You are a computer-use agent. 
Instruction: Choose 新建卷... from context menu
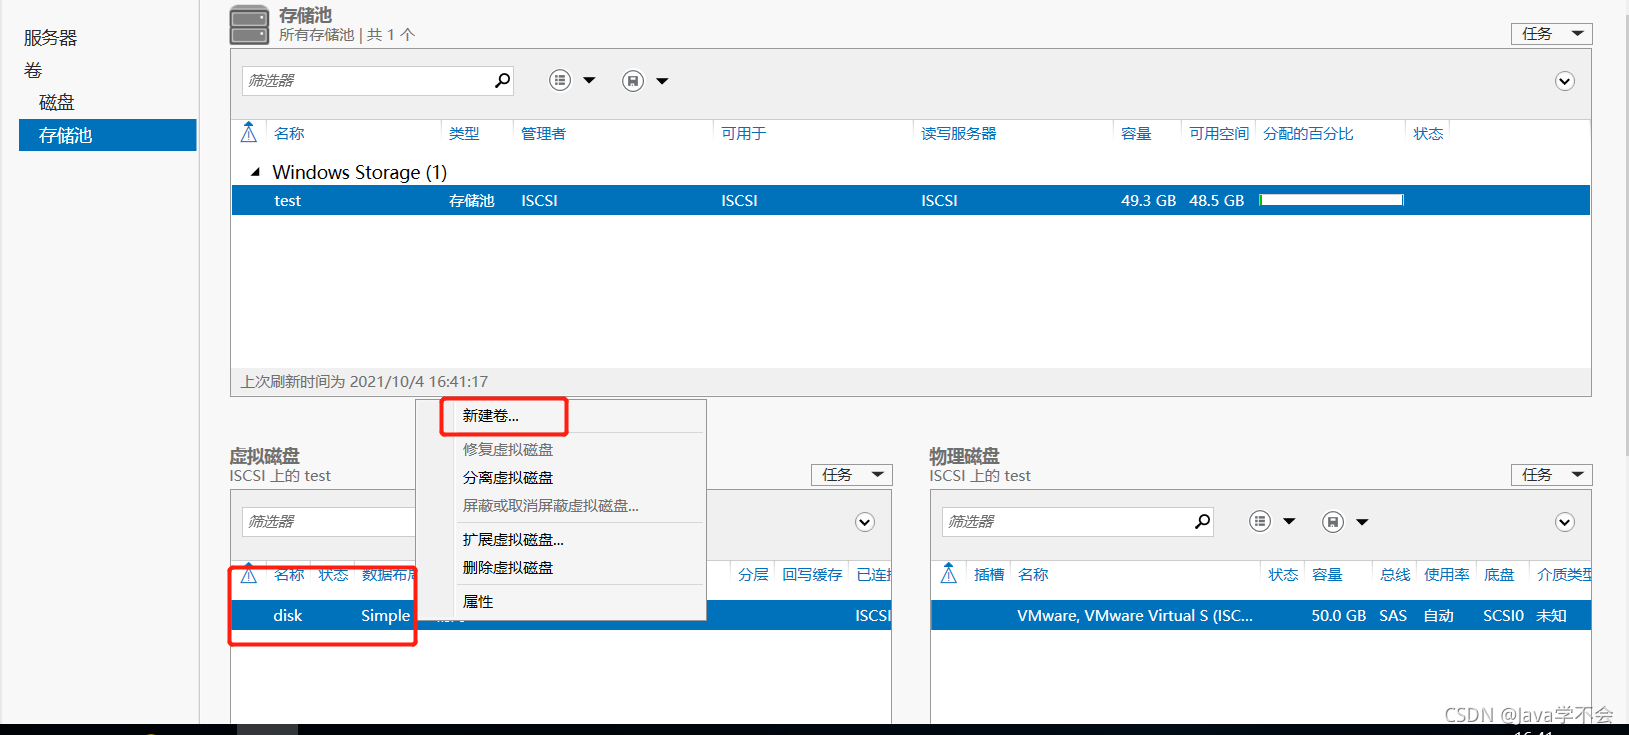[491, 416]
